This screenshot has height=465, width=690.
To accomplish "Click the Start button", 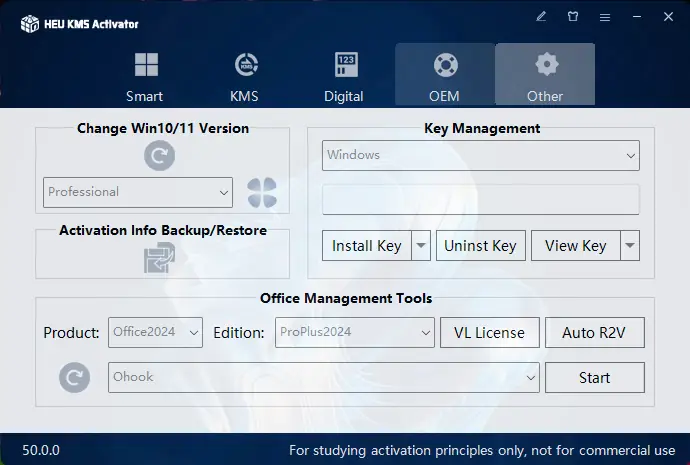I will (x=595, y=377).
